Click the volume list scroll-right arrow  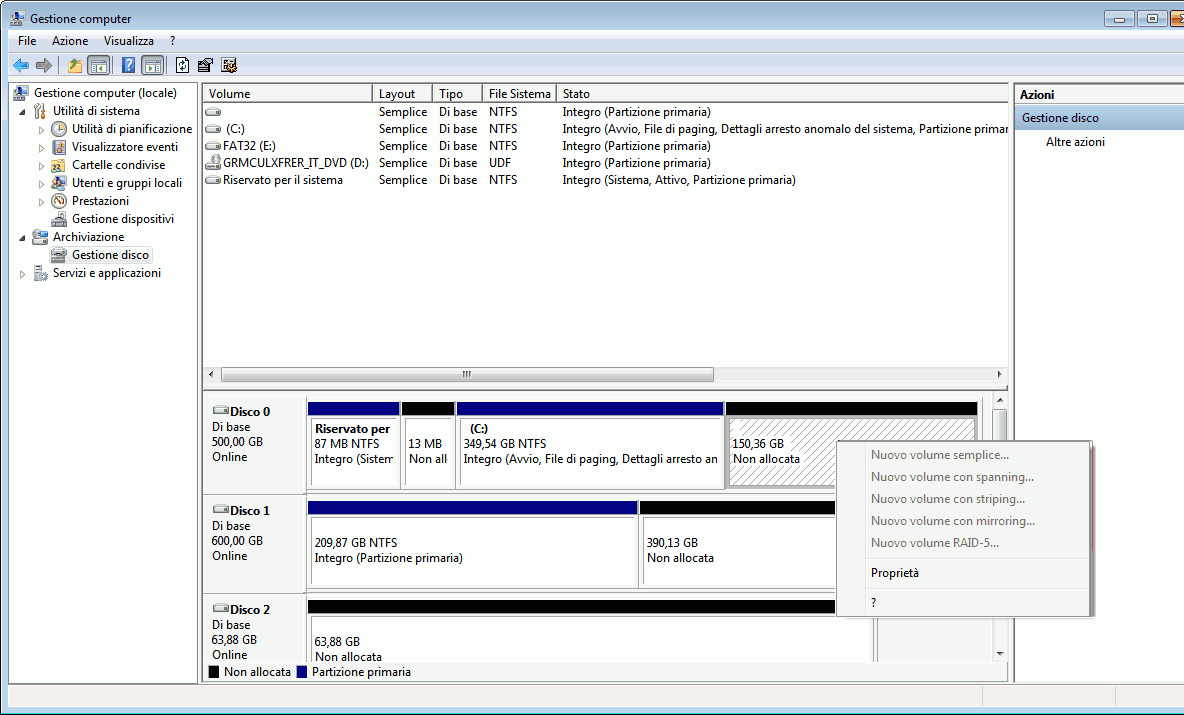point(999,374)
